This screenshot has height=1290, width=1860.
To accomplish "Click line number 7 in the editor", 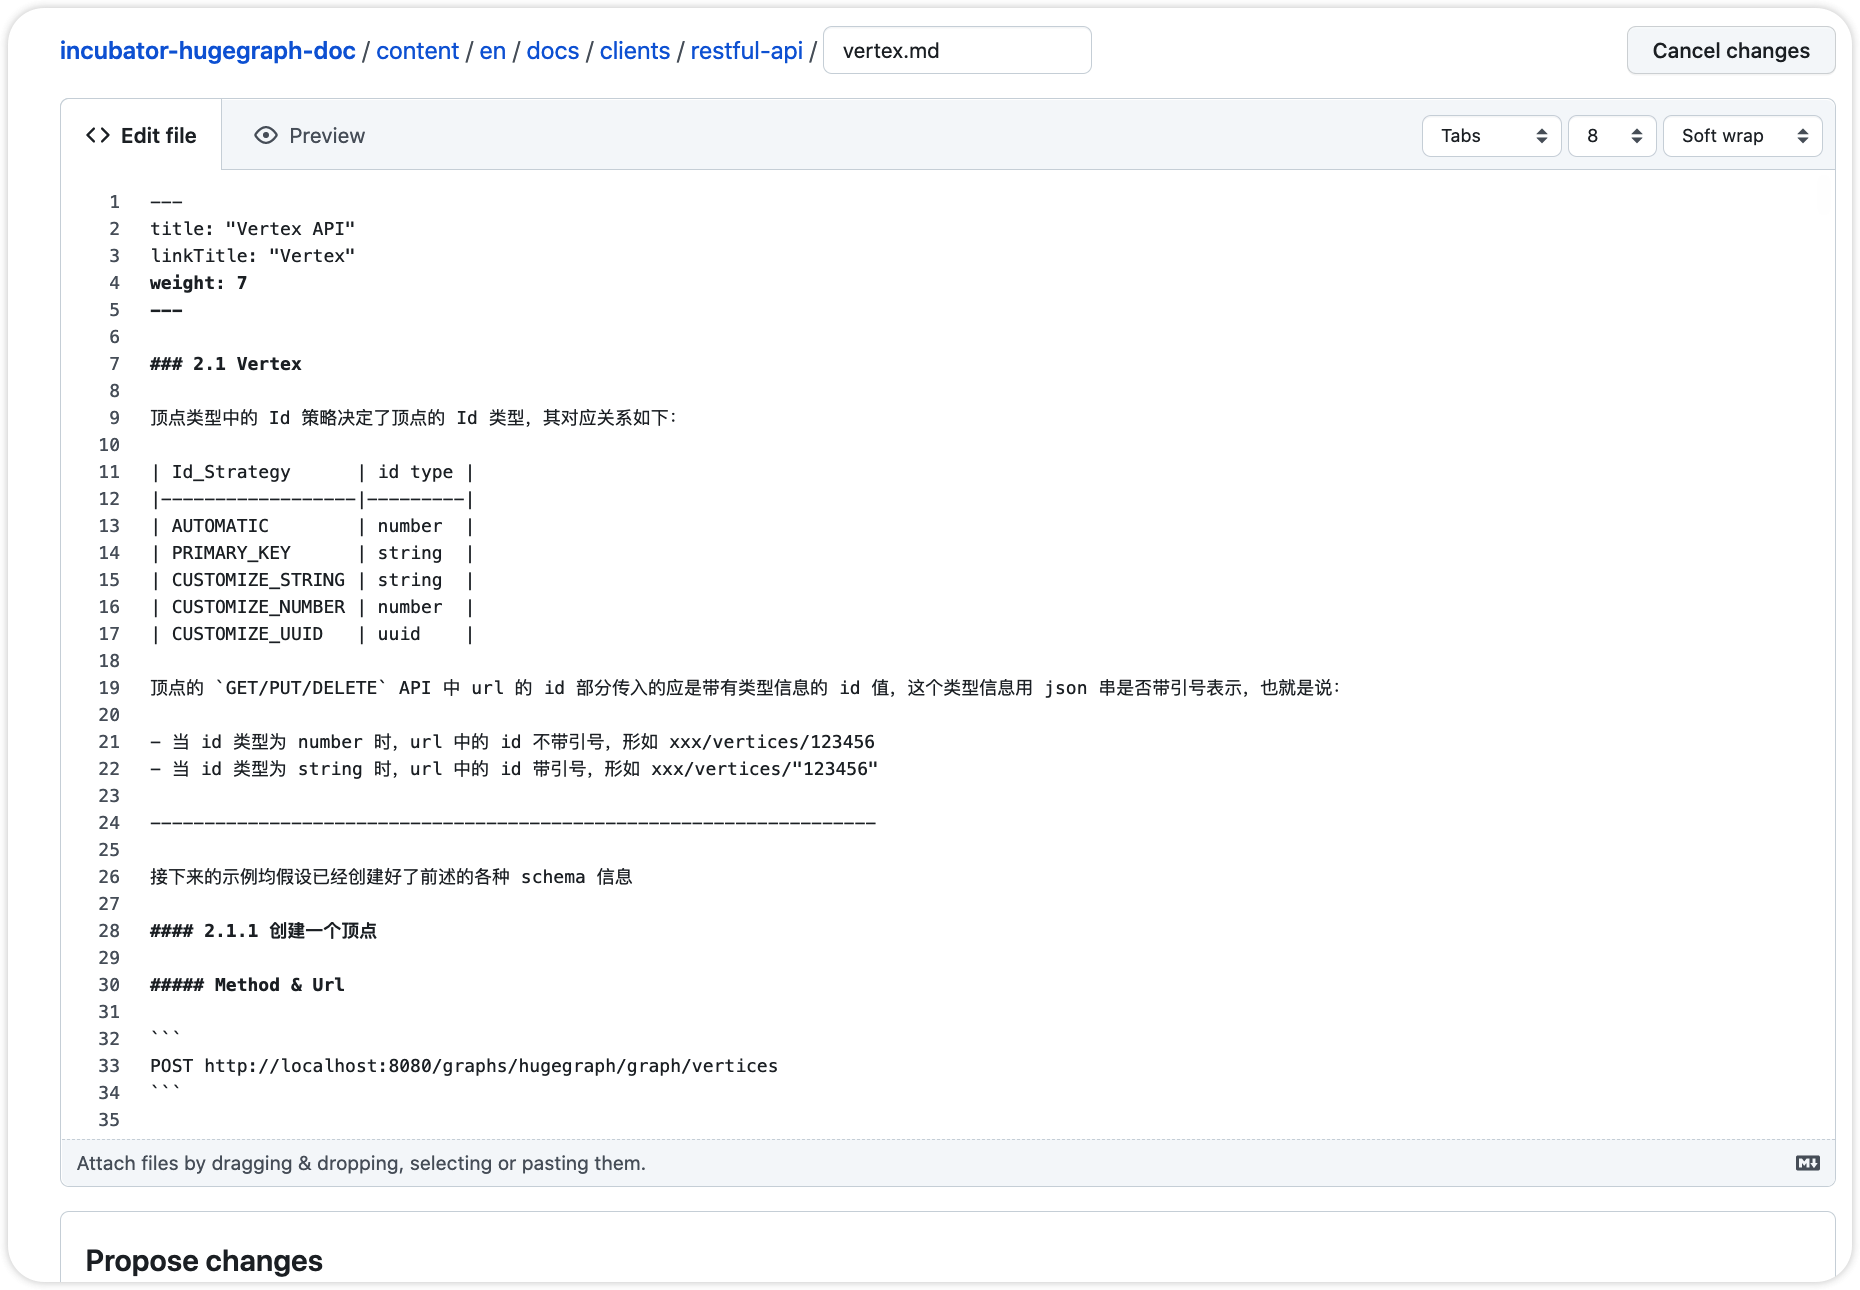I will click(x=113, y=364).
